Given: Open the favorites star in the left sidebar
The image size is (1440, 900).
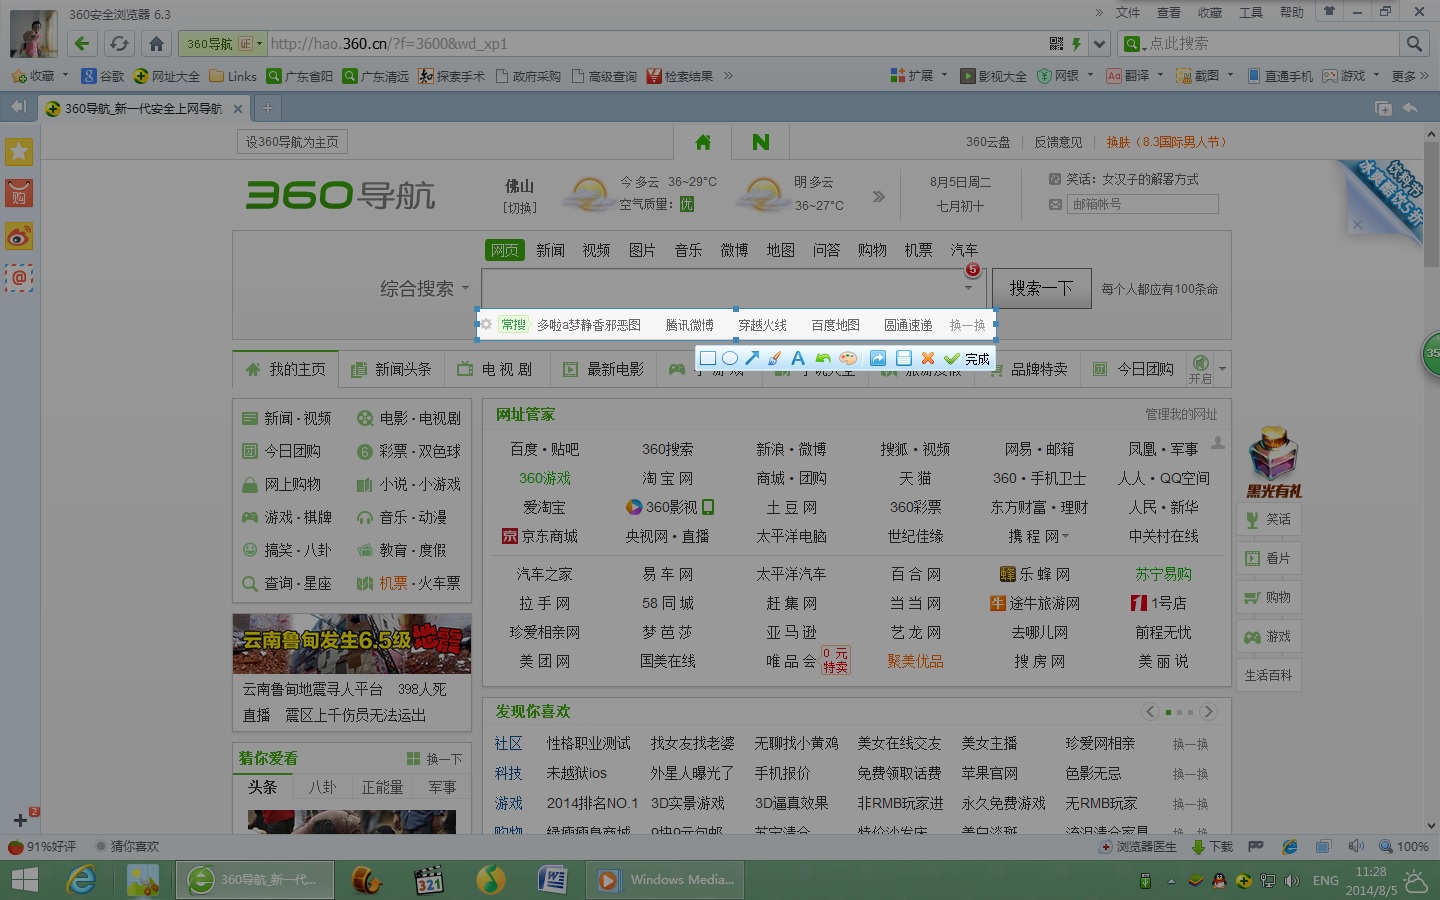Looking at the screenshot, I should coord(19,152).
